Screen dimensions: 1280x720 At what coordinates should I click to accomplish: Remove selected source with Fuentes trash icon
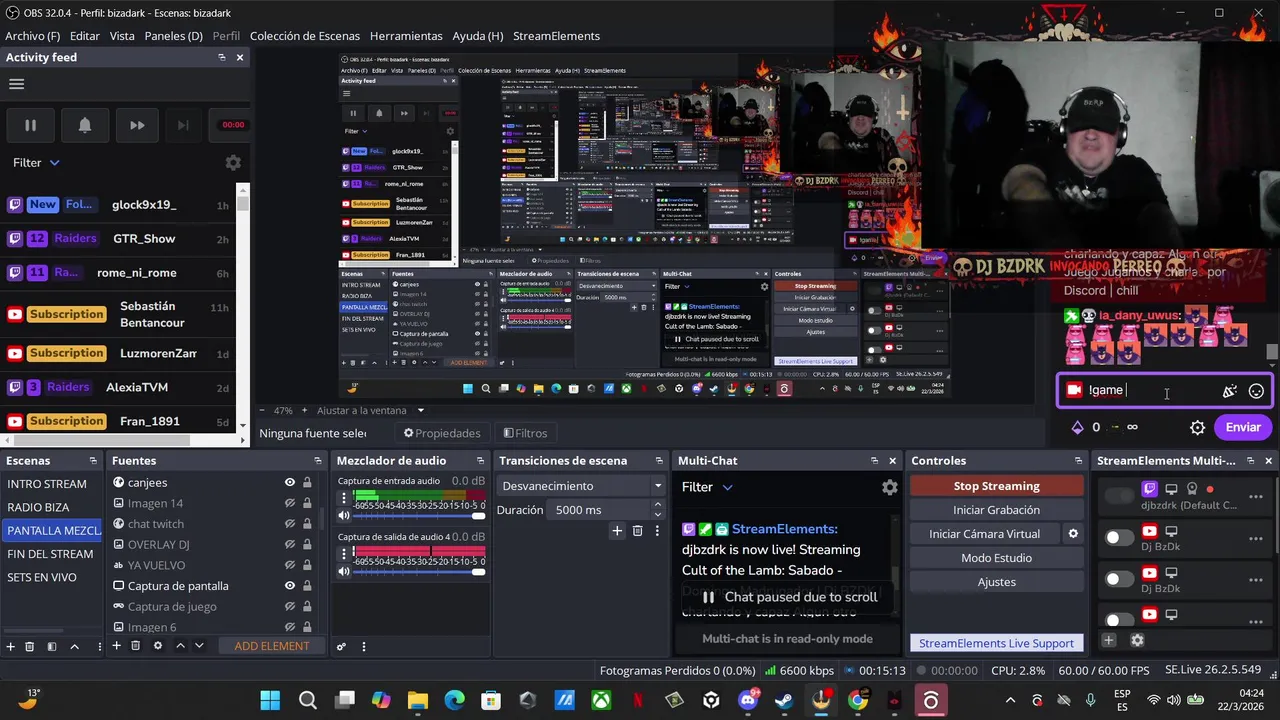click(135, 646)
